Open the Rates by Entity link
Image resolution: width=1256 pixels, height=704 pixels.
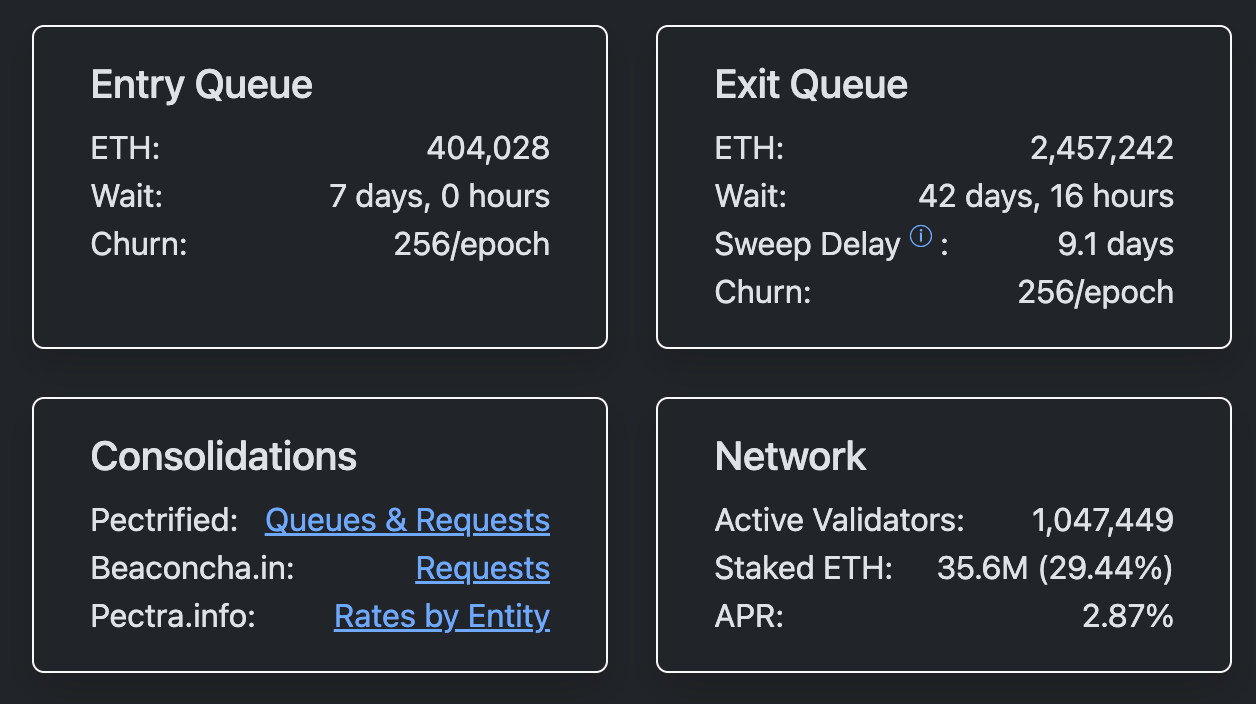442,617
